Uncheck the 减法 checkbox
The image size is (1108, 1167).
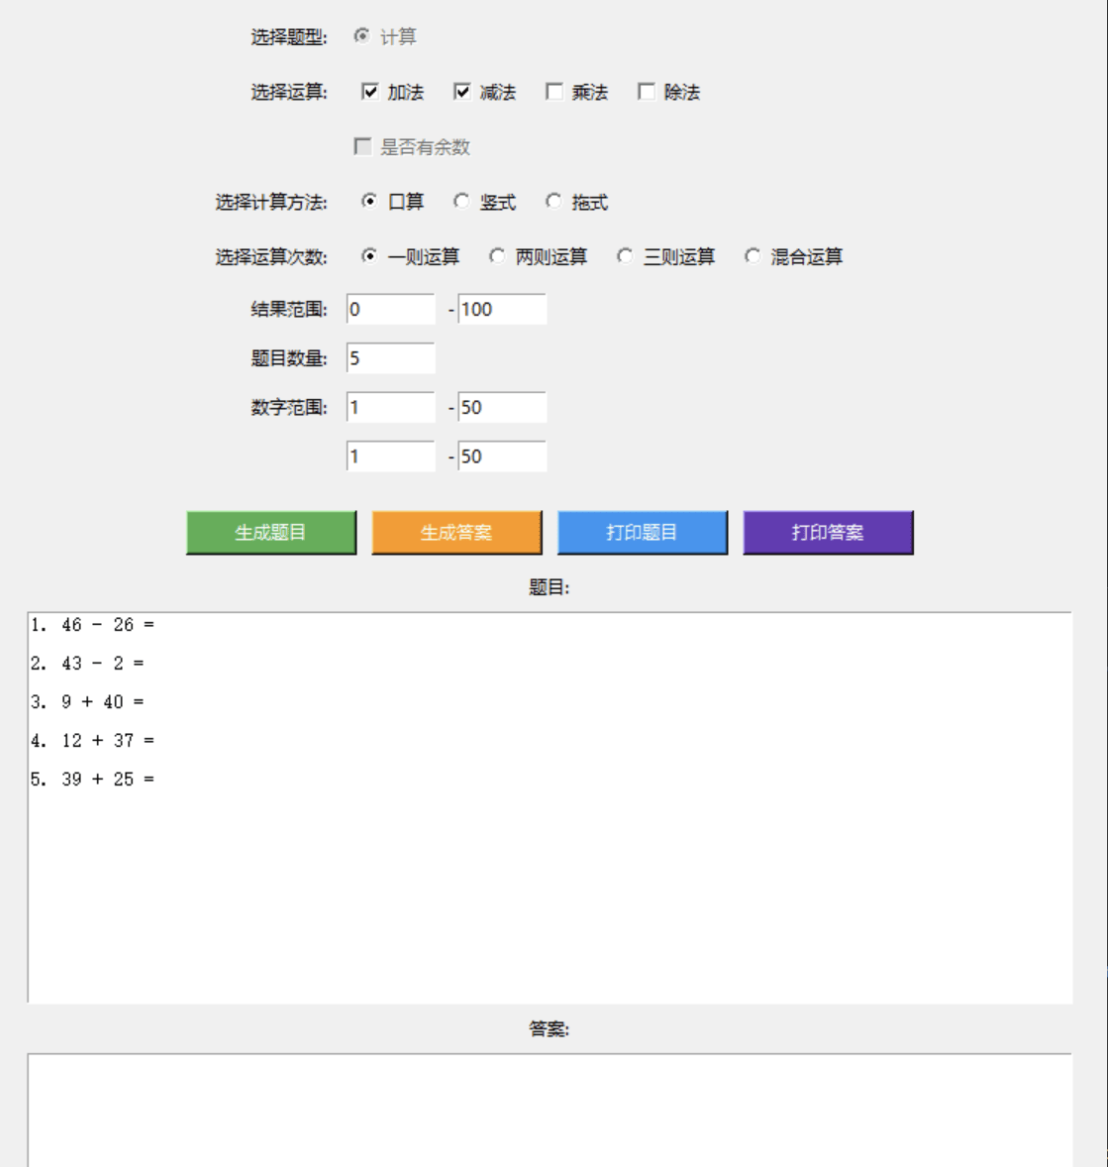pos(462,92)
